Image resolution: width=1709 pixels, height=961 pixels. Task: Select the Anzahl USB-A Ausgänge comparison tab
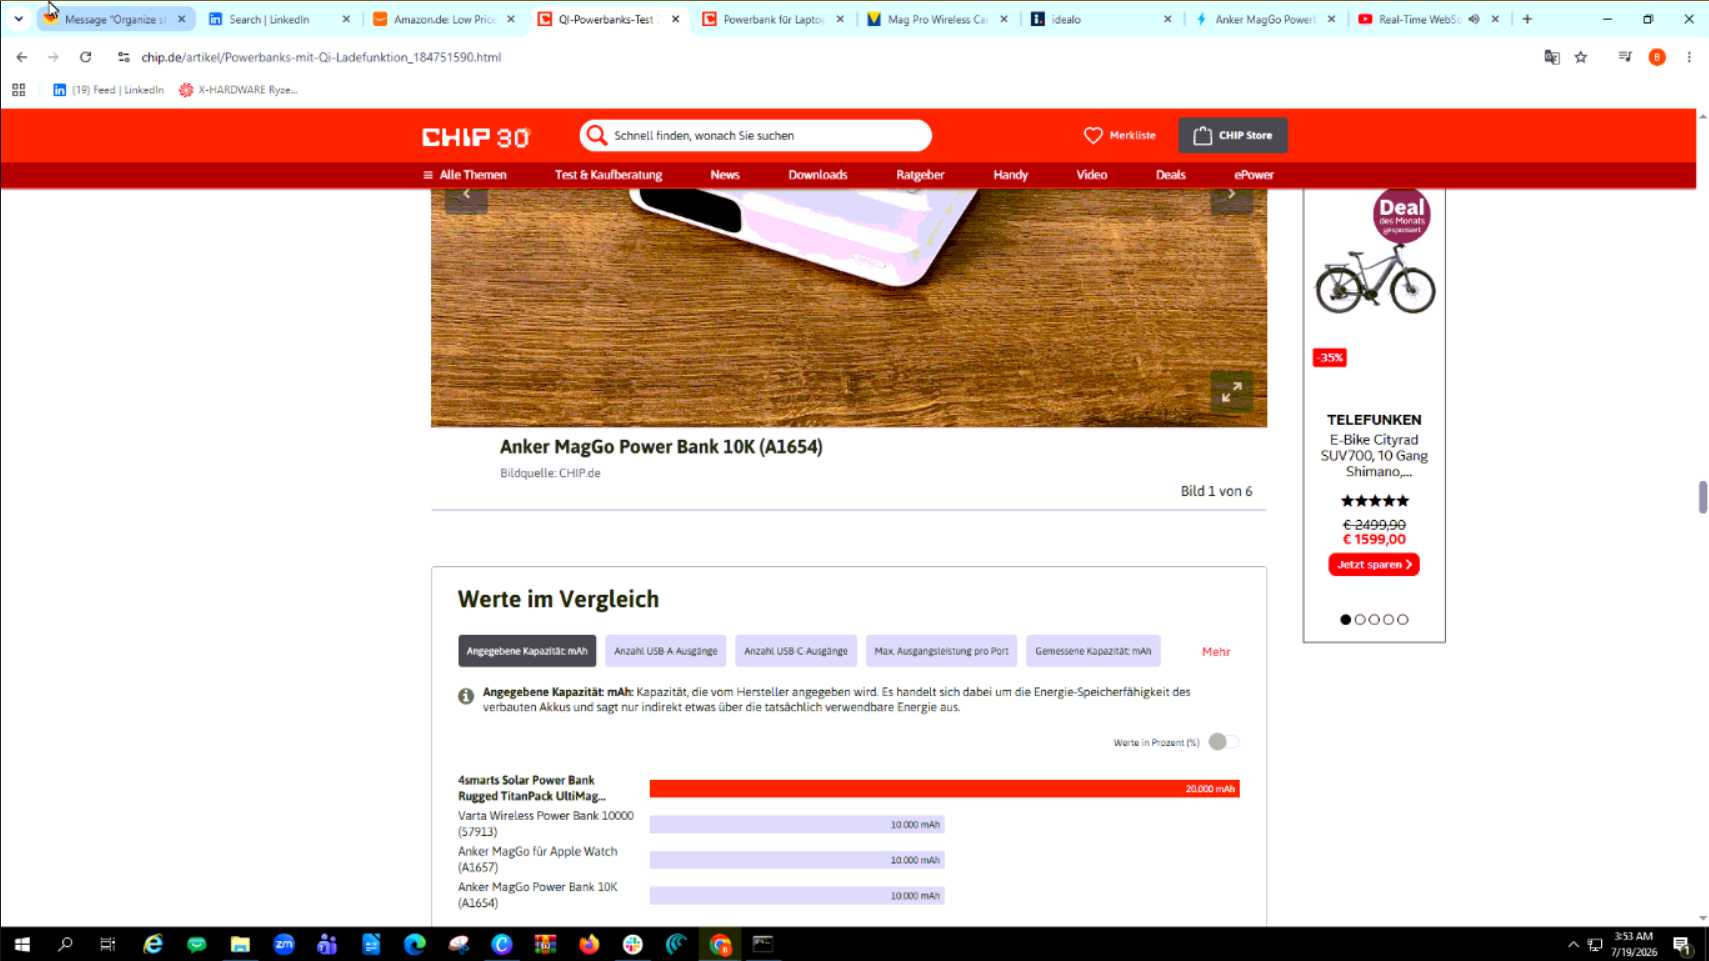click(x=665, y=651)
